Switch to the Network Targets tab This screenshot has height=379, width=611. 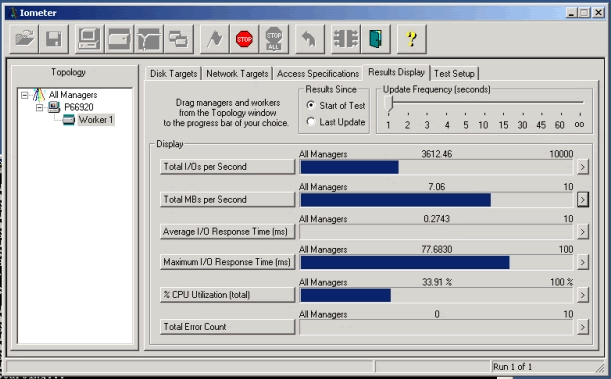(x=237, y=74)
